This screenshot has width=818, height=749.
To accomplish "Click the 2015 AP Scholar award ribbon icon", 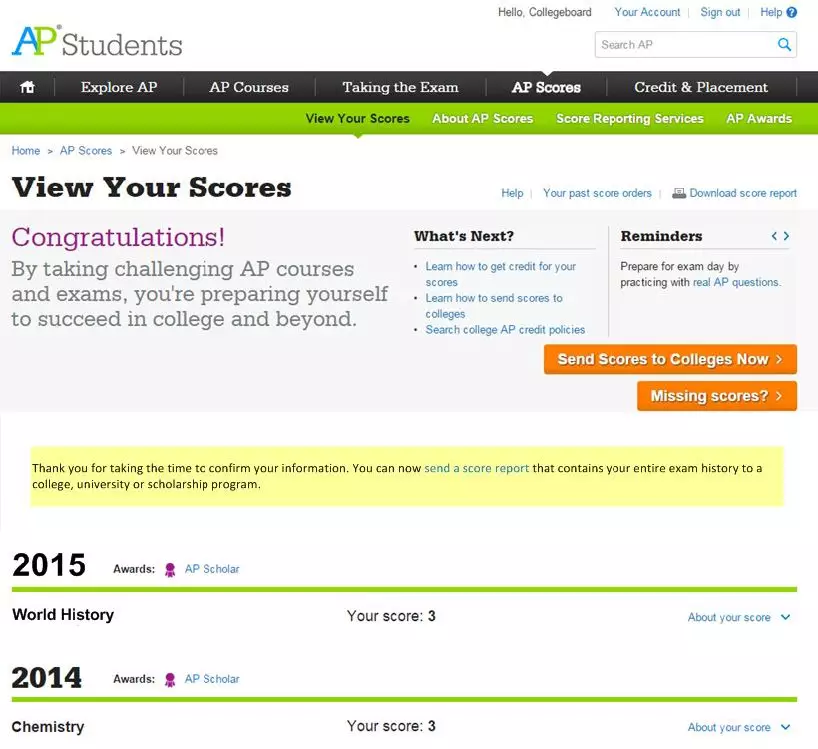I will pyautogui.click(x=170, y=570).
